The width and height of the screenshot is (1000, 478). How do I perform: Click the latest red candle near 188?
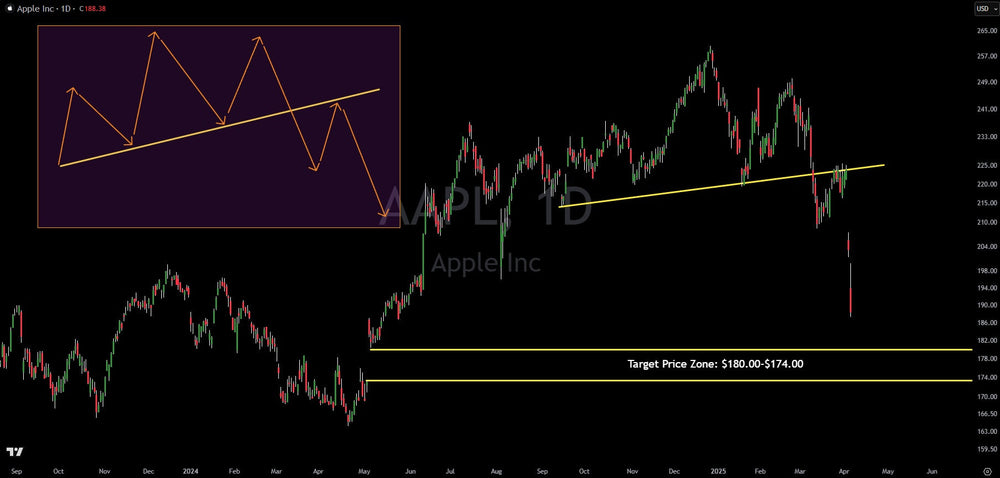pos(851,298)
